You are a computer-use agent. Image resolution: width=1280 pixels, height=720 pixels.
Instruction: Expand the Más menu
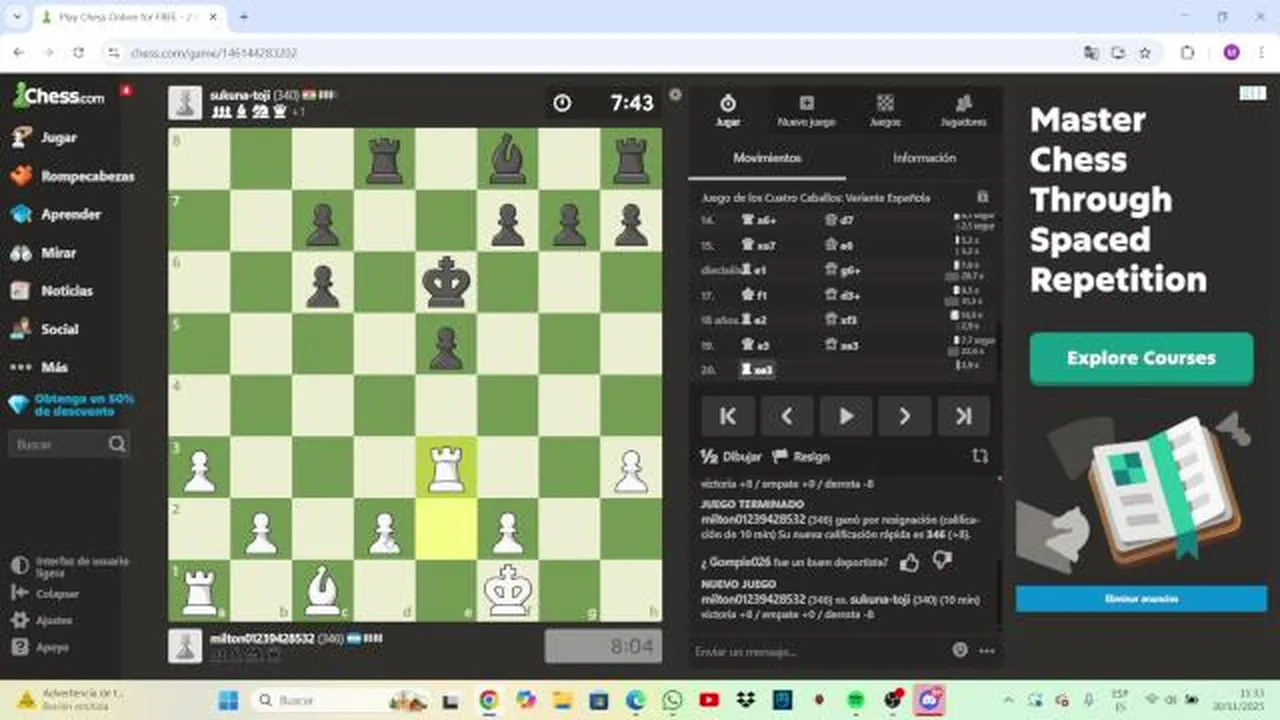(40, 367)
